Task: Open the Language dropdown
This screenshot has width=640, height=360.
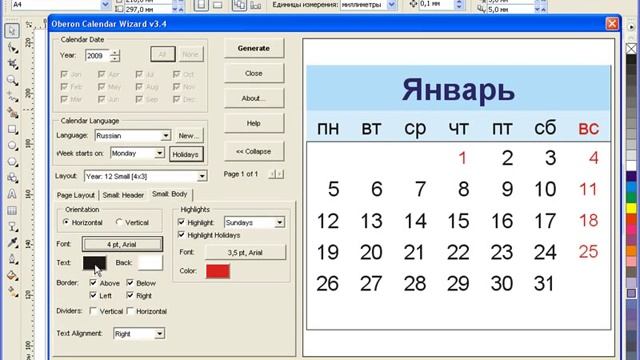Action: [x=166, y=136]
